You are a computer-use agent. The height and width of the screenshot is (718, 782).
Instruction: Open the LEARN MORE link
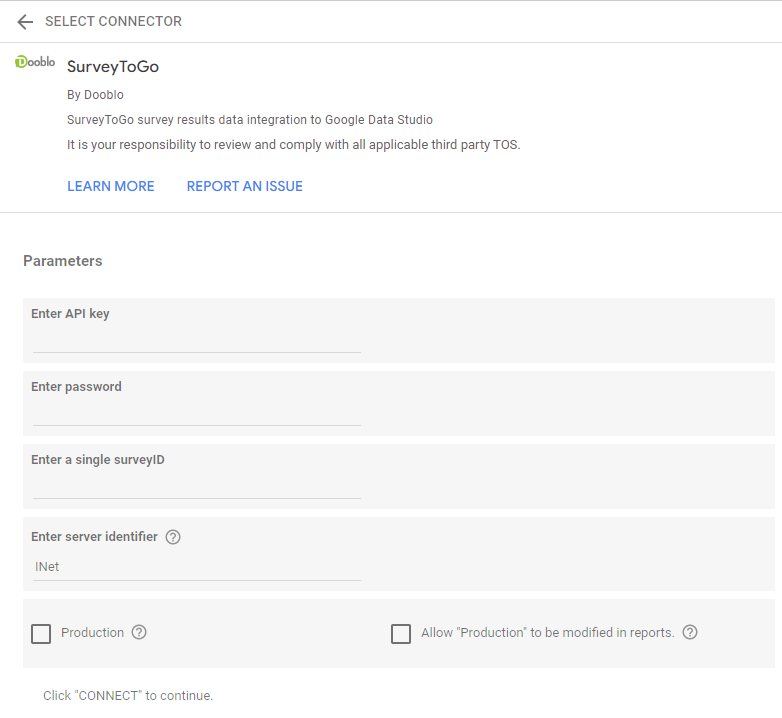[x=111, y=186]
